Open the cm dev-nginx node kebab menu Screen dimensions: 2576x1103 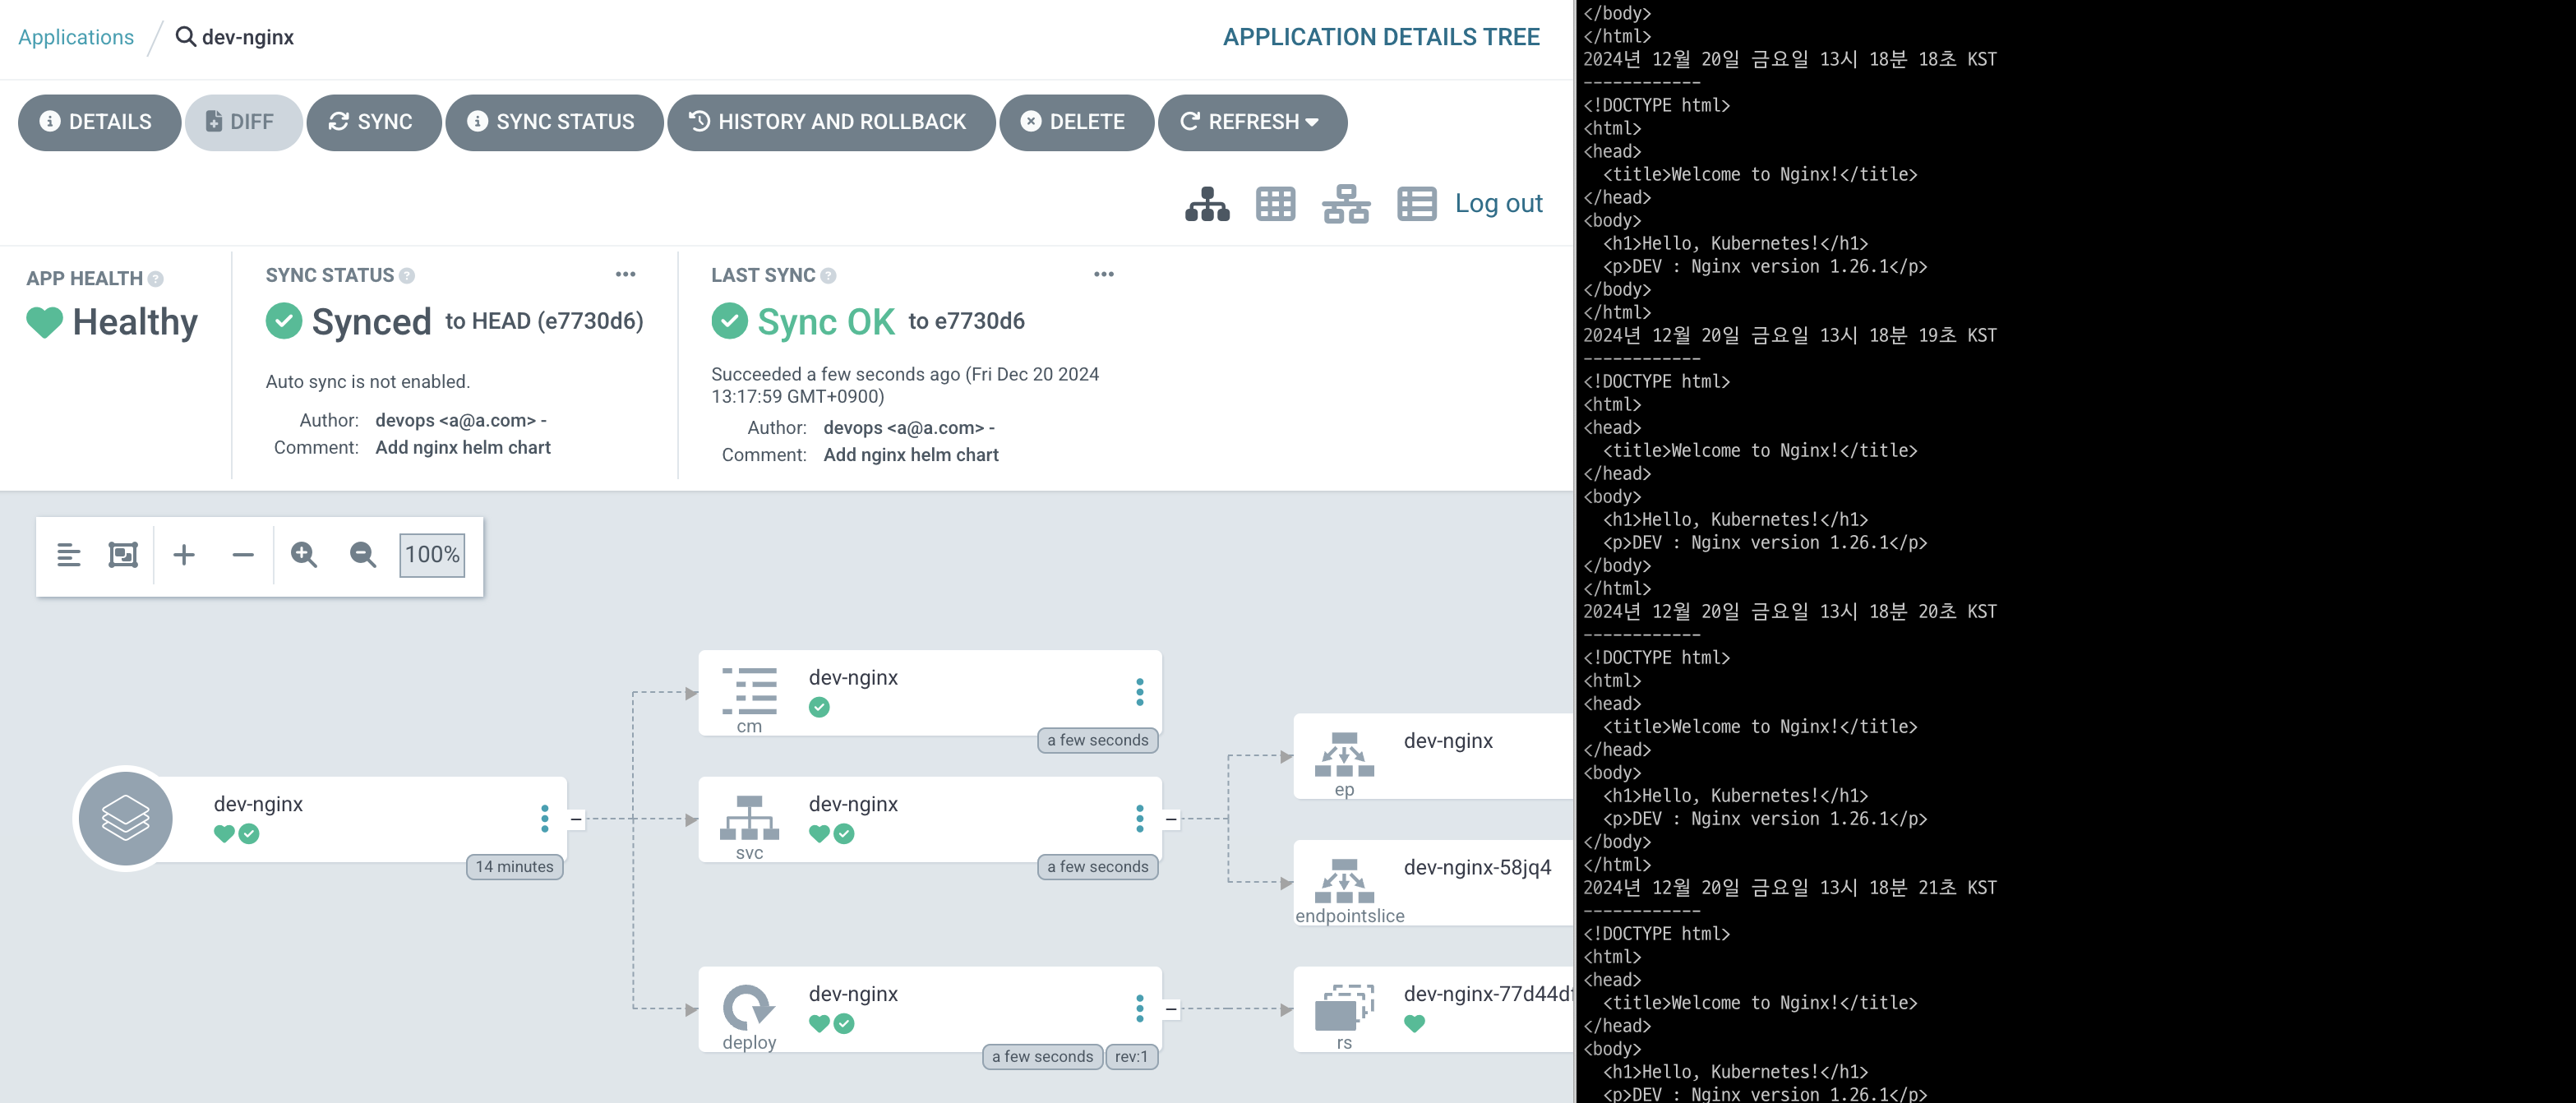click(1139, 692)
